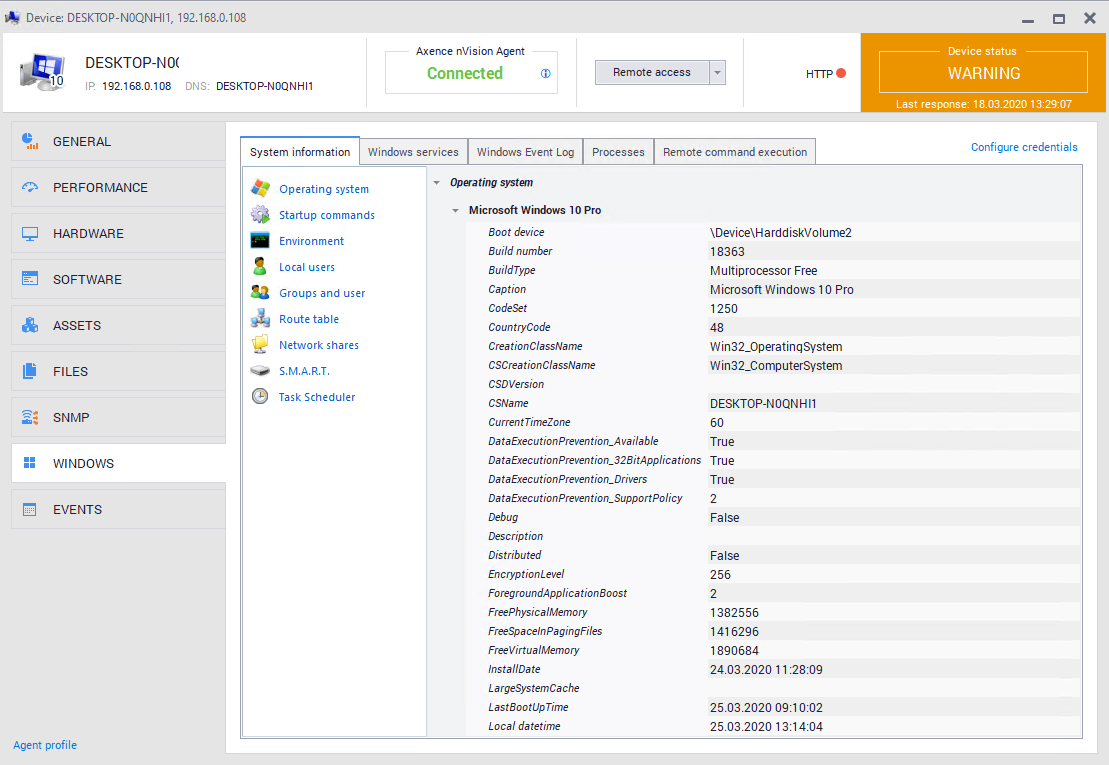Click the Local users person icon
Image resolution: width=1109 pixels, height=765 pixels.
[x=260, y=266]
